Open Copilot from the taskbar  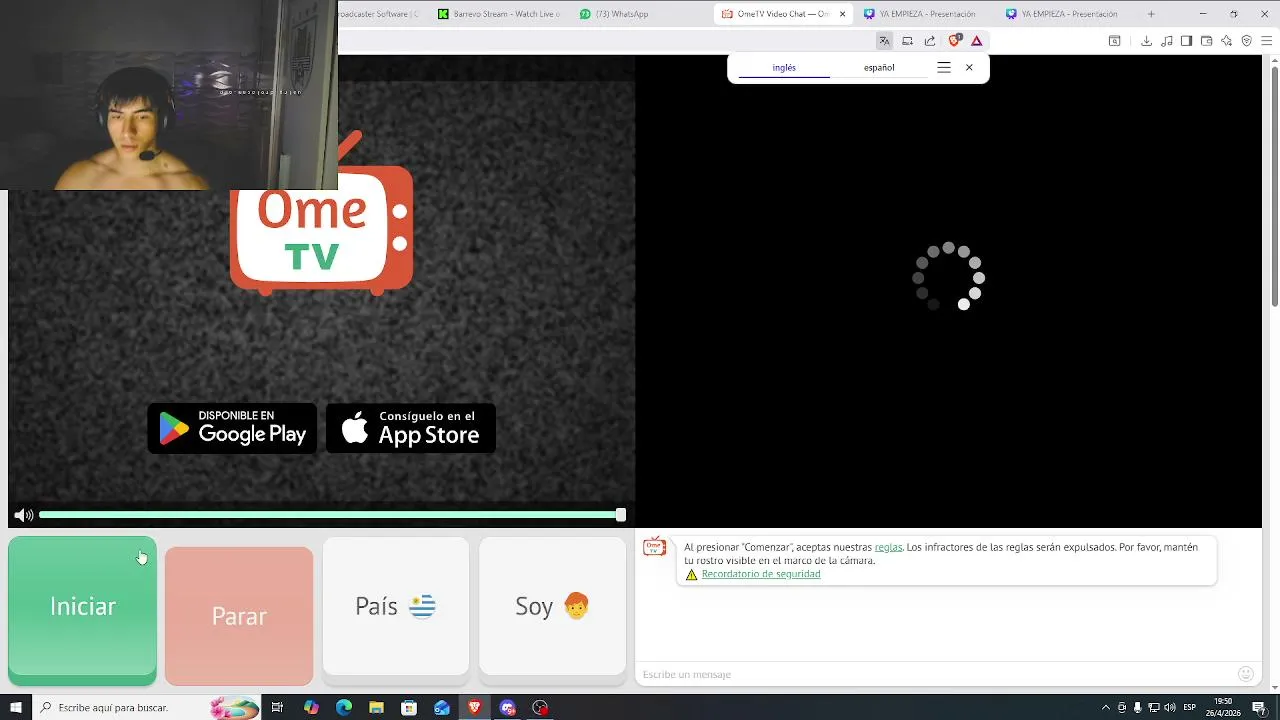point(311,707)
